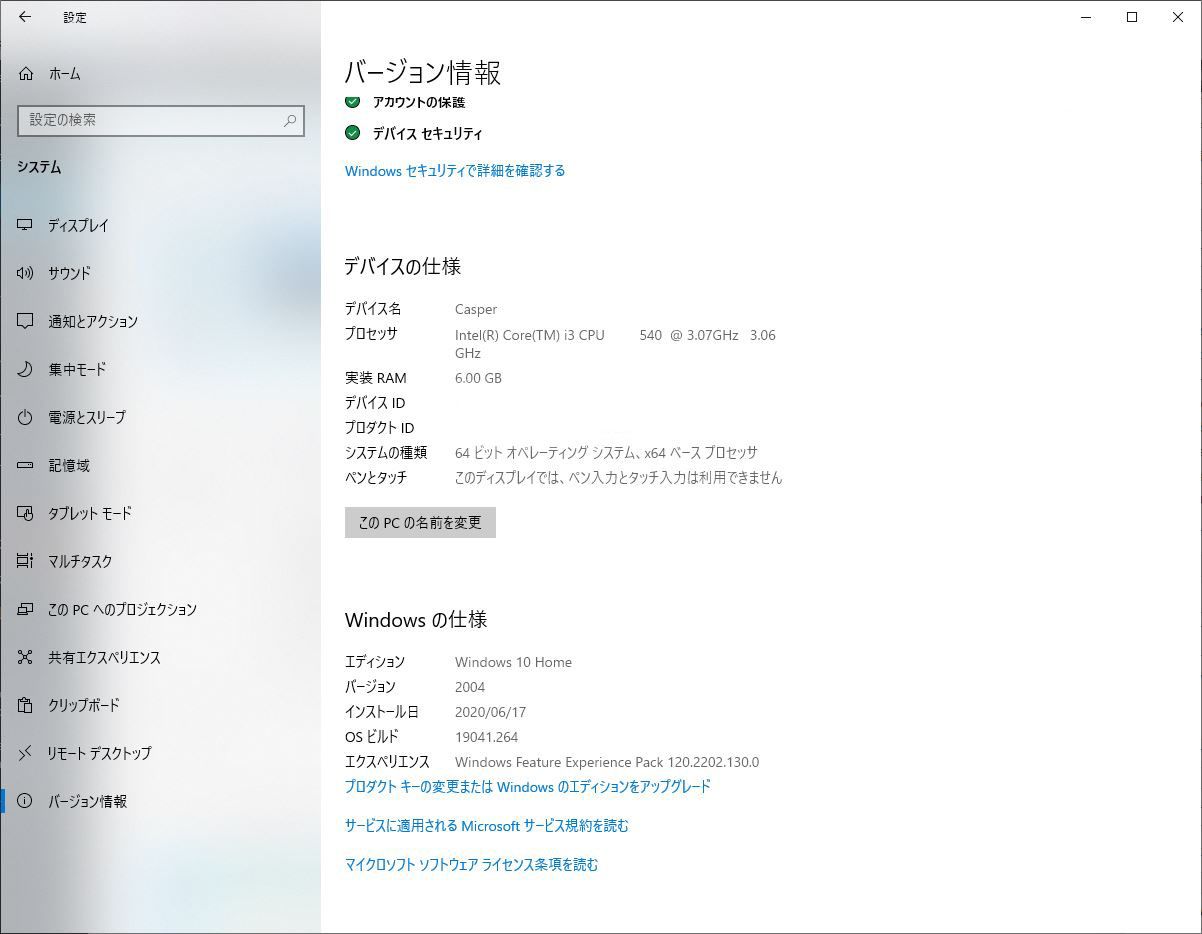Click この PC の名前を変更 button
The height and width of the screenshot is (934, 1202).
click(x=420, y=522)
